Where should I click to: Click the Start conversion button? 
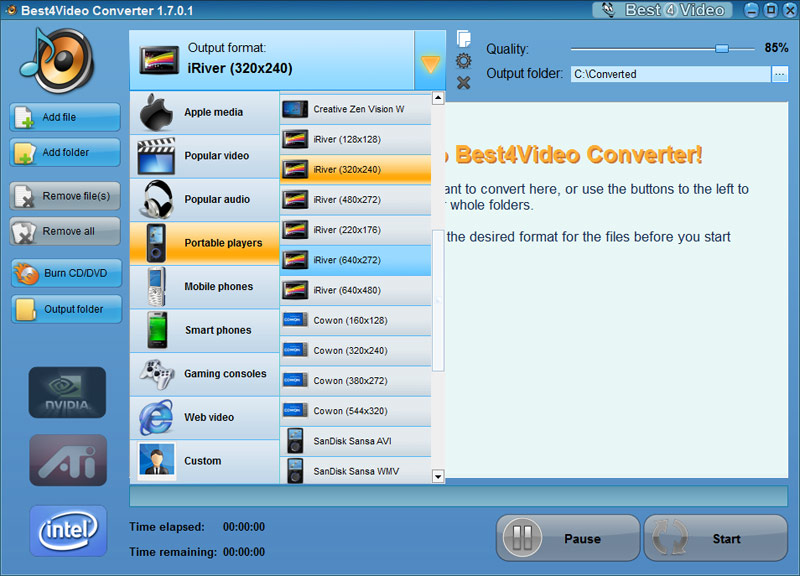tap(716, 538)
